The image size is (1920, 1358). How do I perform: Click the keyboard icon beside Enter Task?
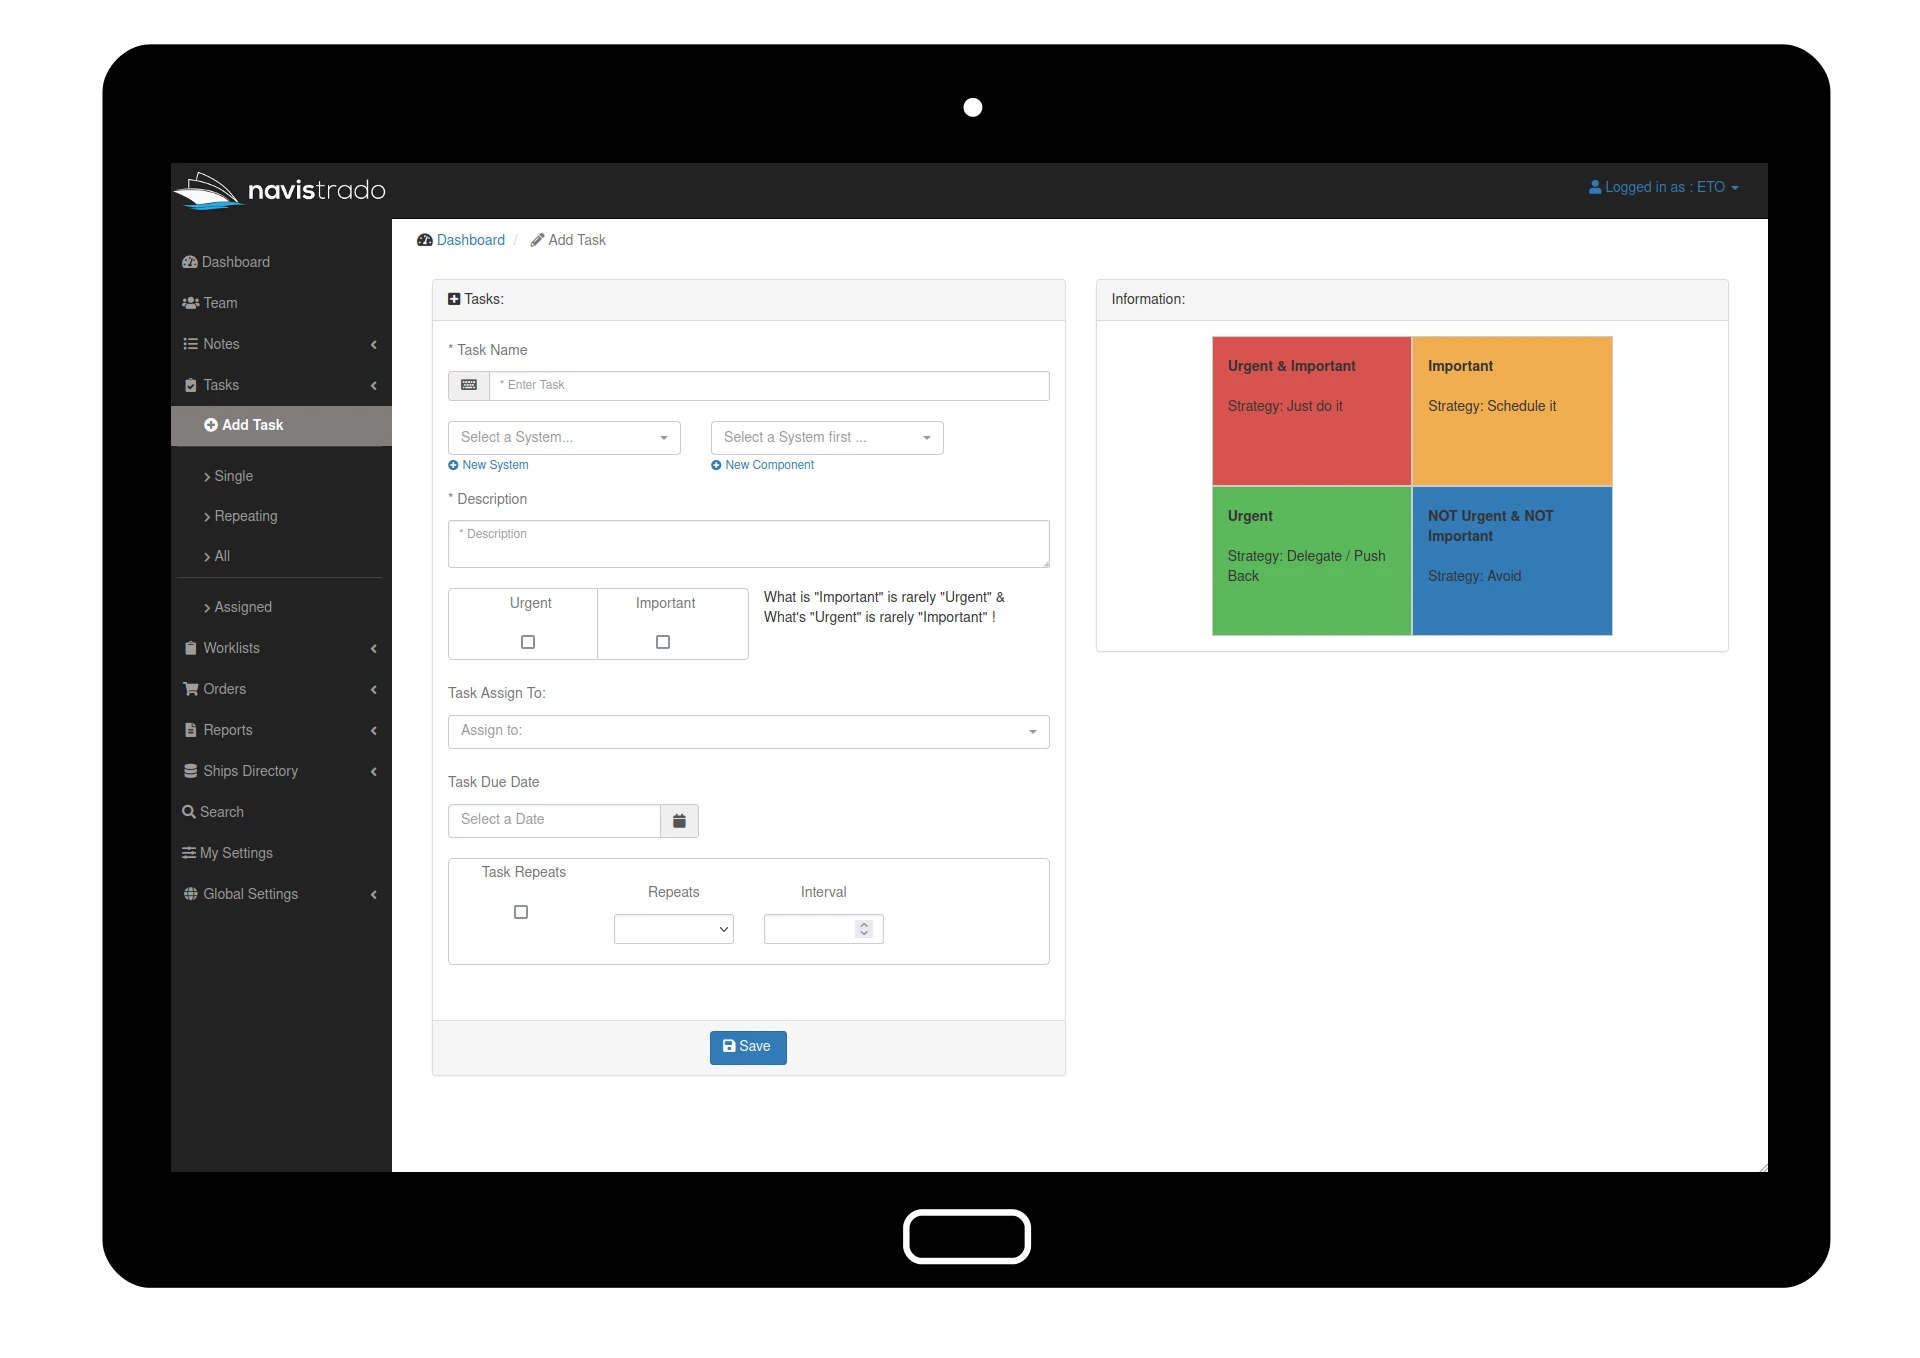pyautogui.click(x=469, y=385)
